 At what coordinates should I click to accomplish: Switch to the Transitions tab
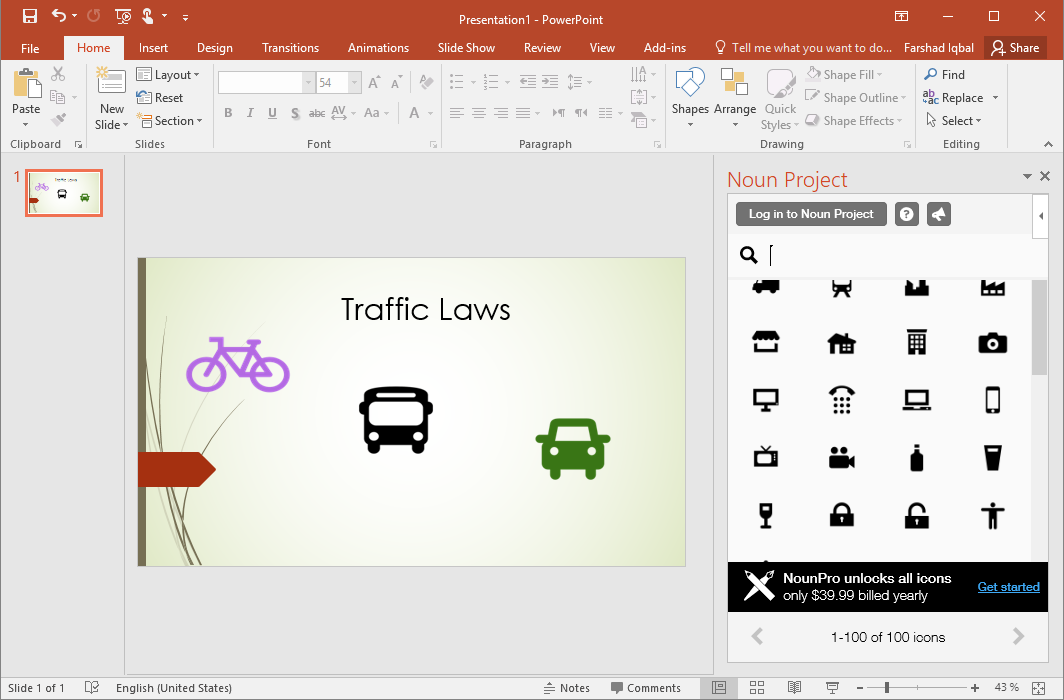click(290, 48)
